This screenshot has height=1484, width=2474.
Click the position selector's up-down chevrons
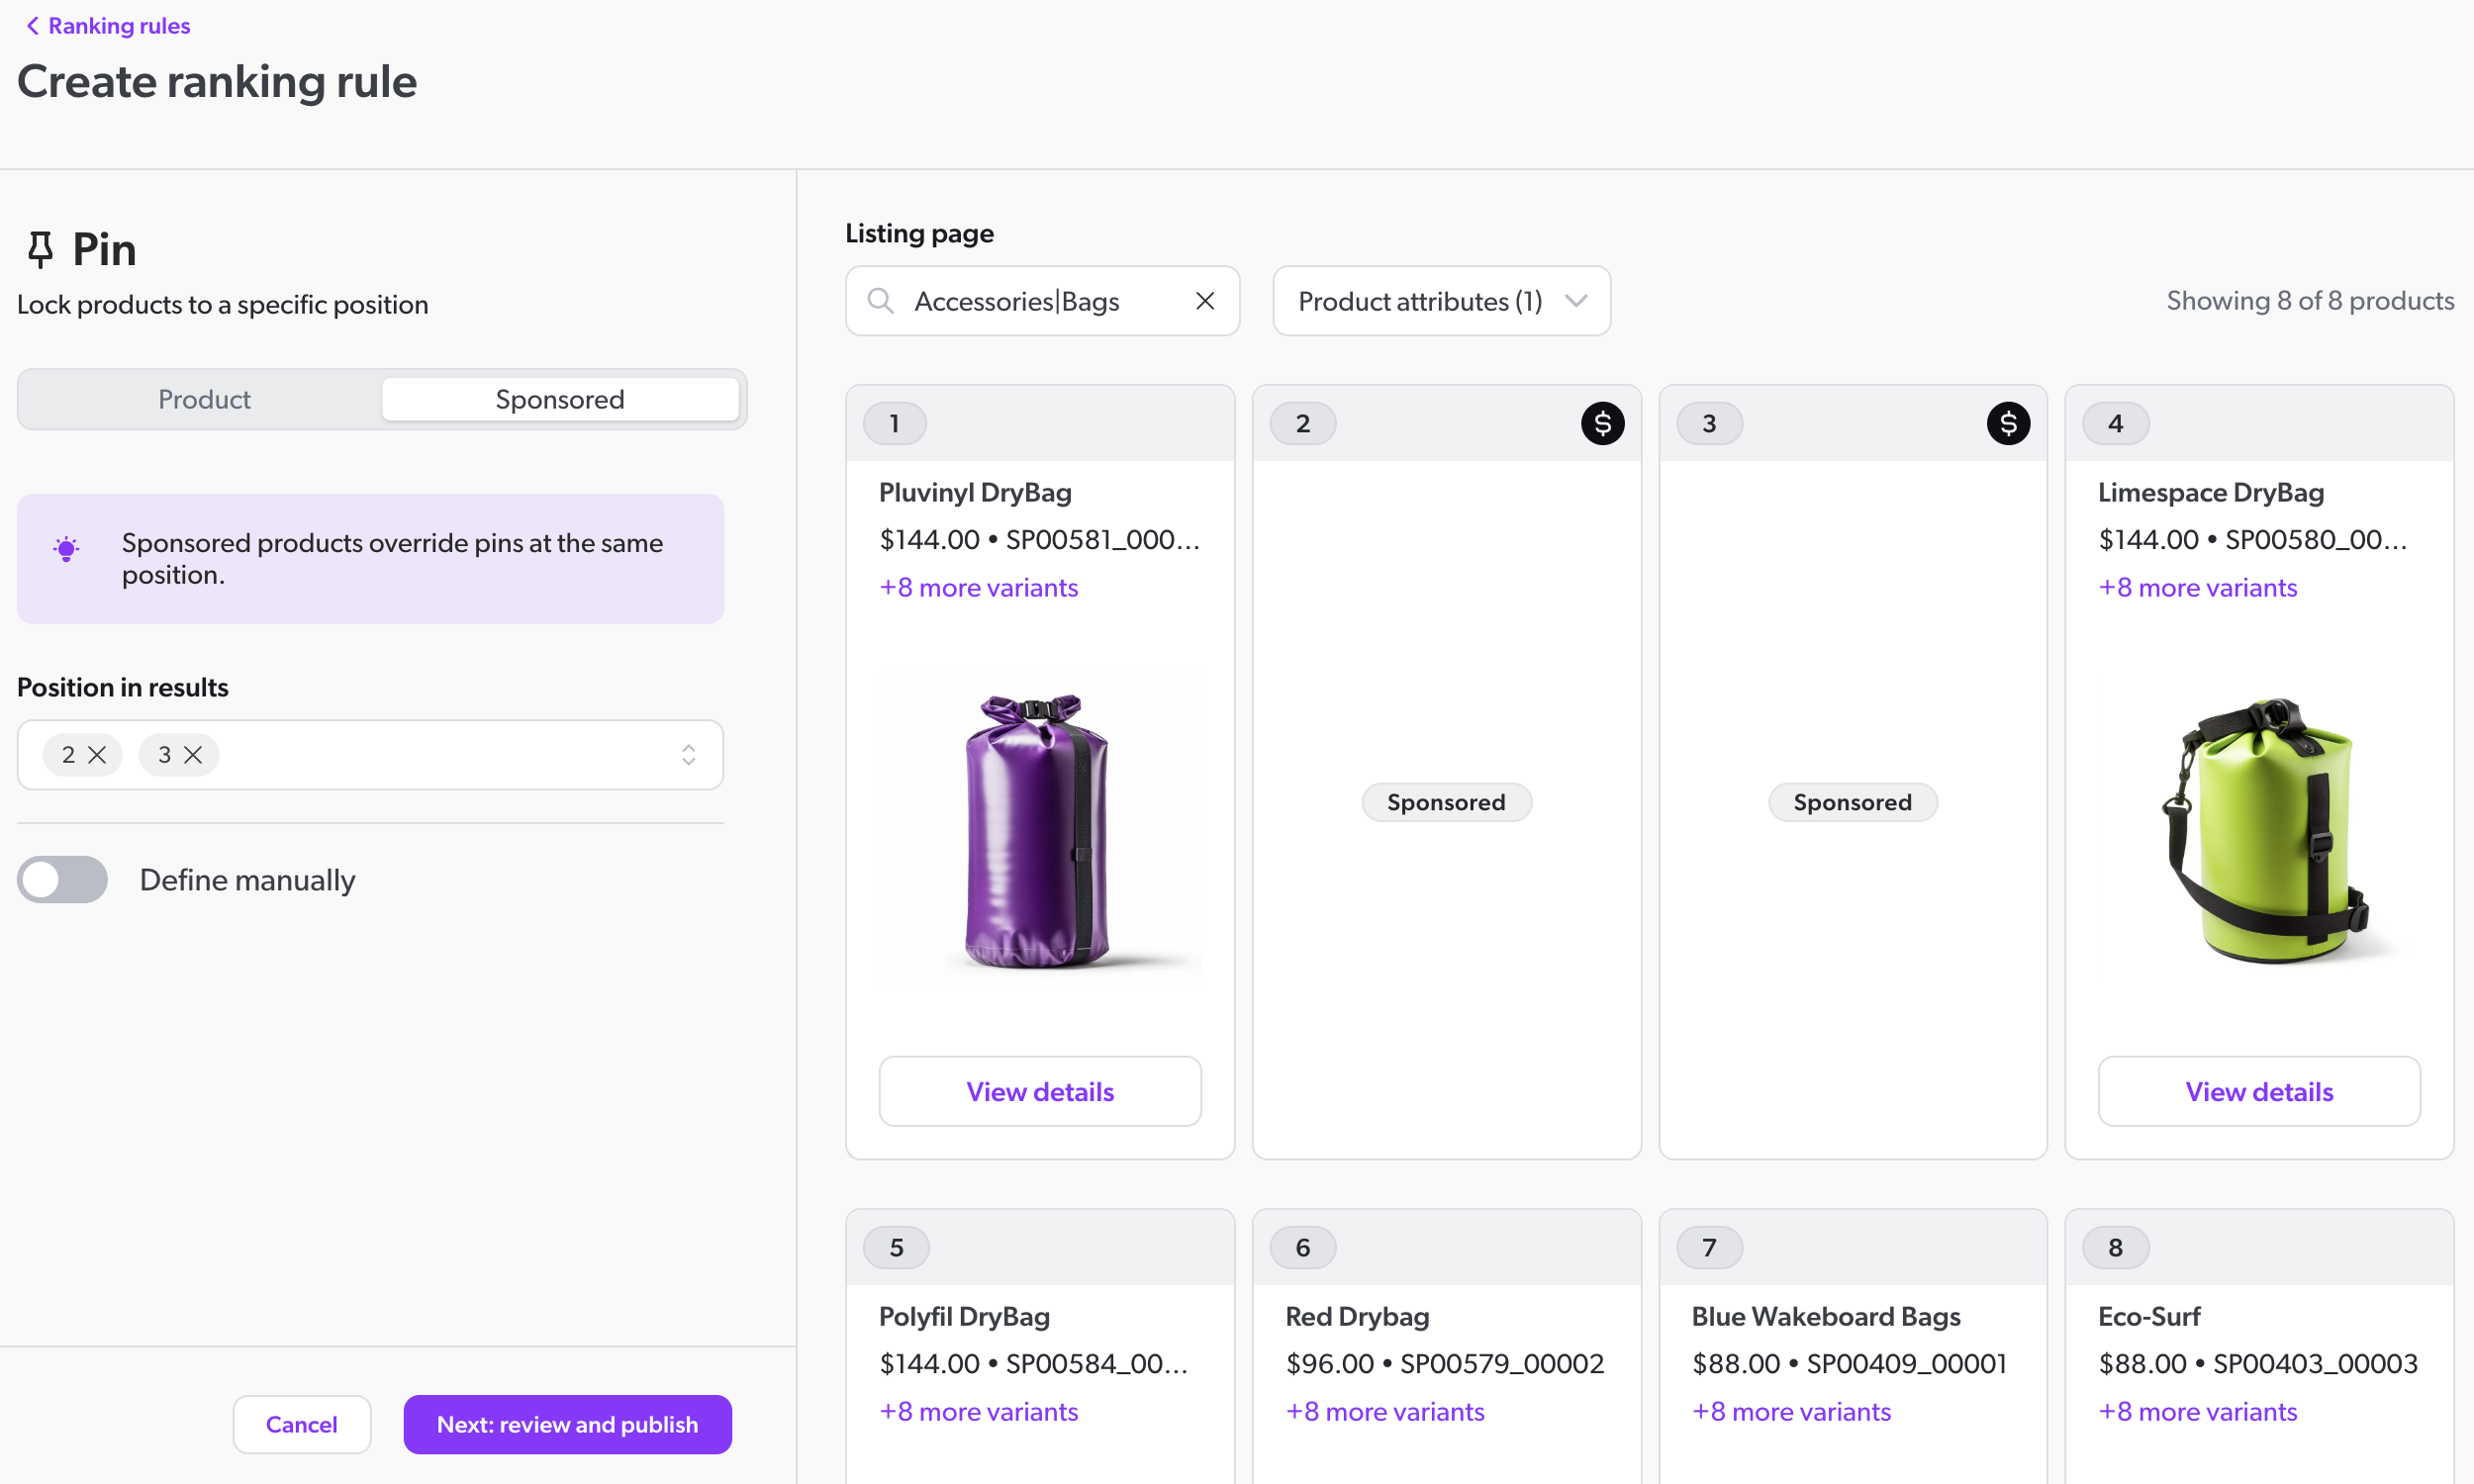click(688, 755)
